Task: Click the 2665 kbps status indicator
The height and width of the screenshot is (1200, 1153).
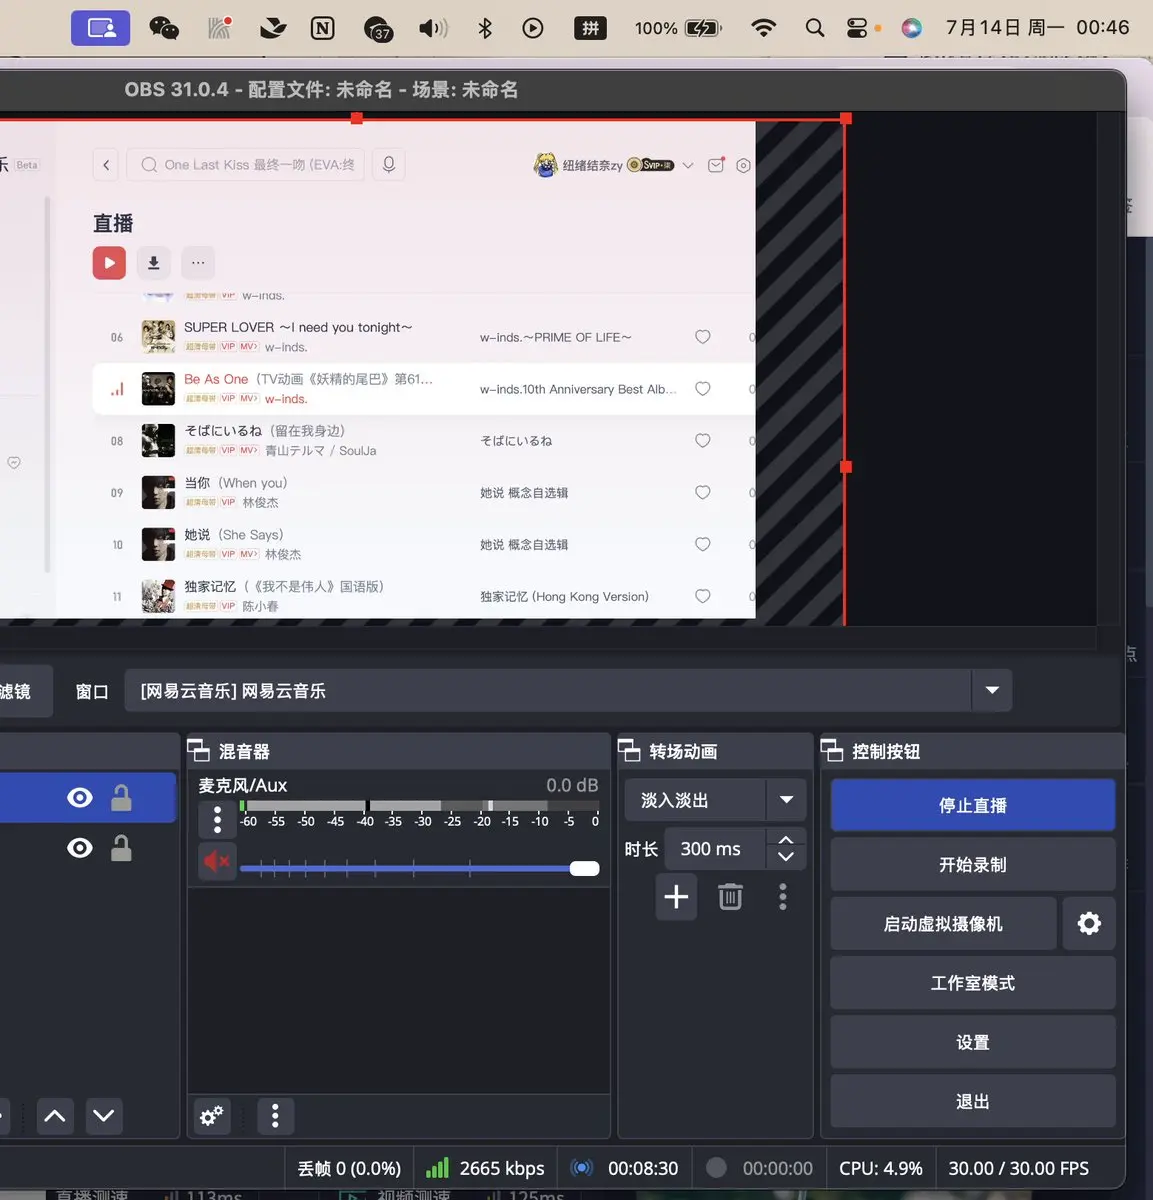Action: (x=485, y=1168)
